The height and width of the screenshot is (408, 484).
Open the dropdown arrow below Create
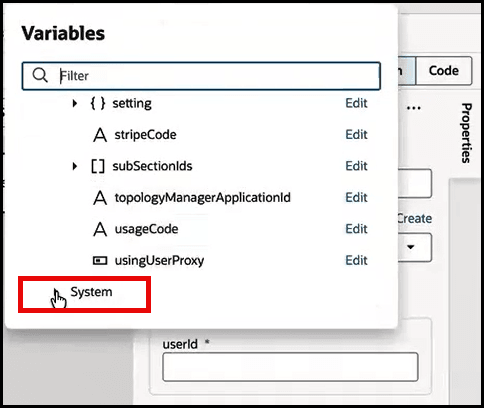point(411,247)
